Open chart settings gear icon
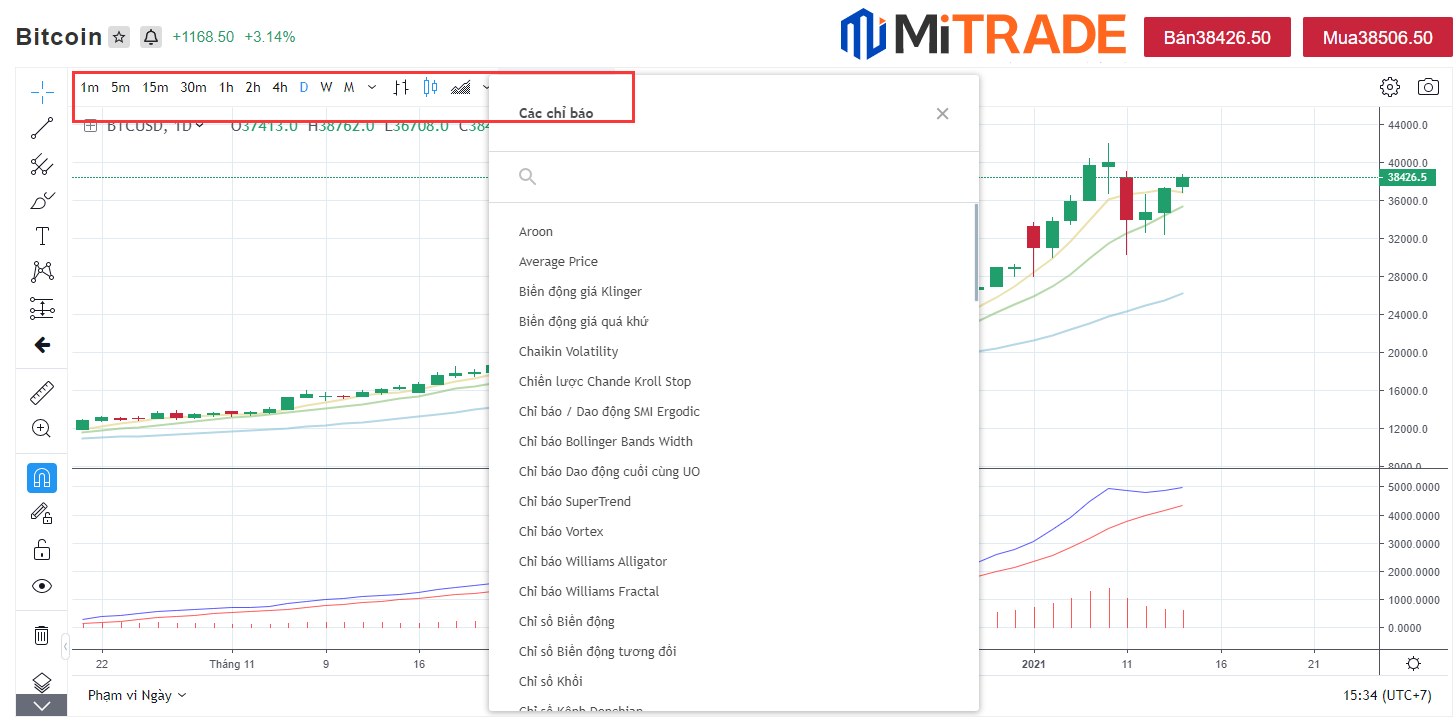 coord(1389,87)
